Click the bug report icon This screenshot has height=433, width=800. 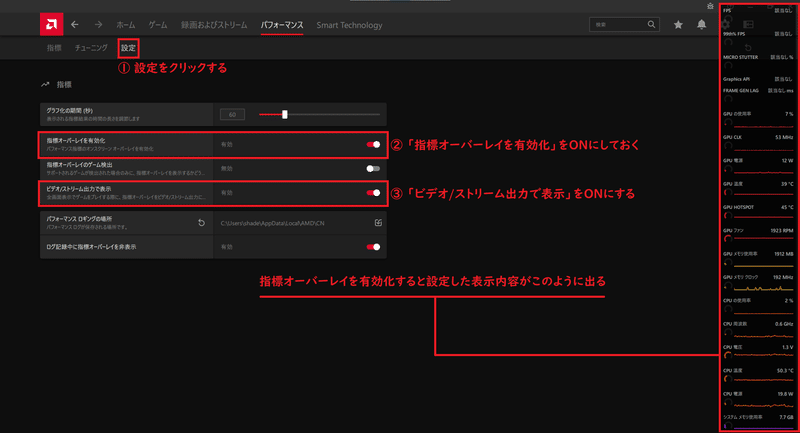coord(710,6)
